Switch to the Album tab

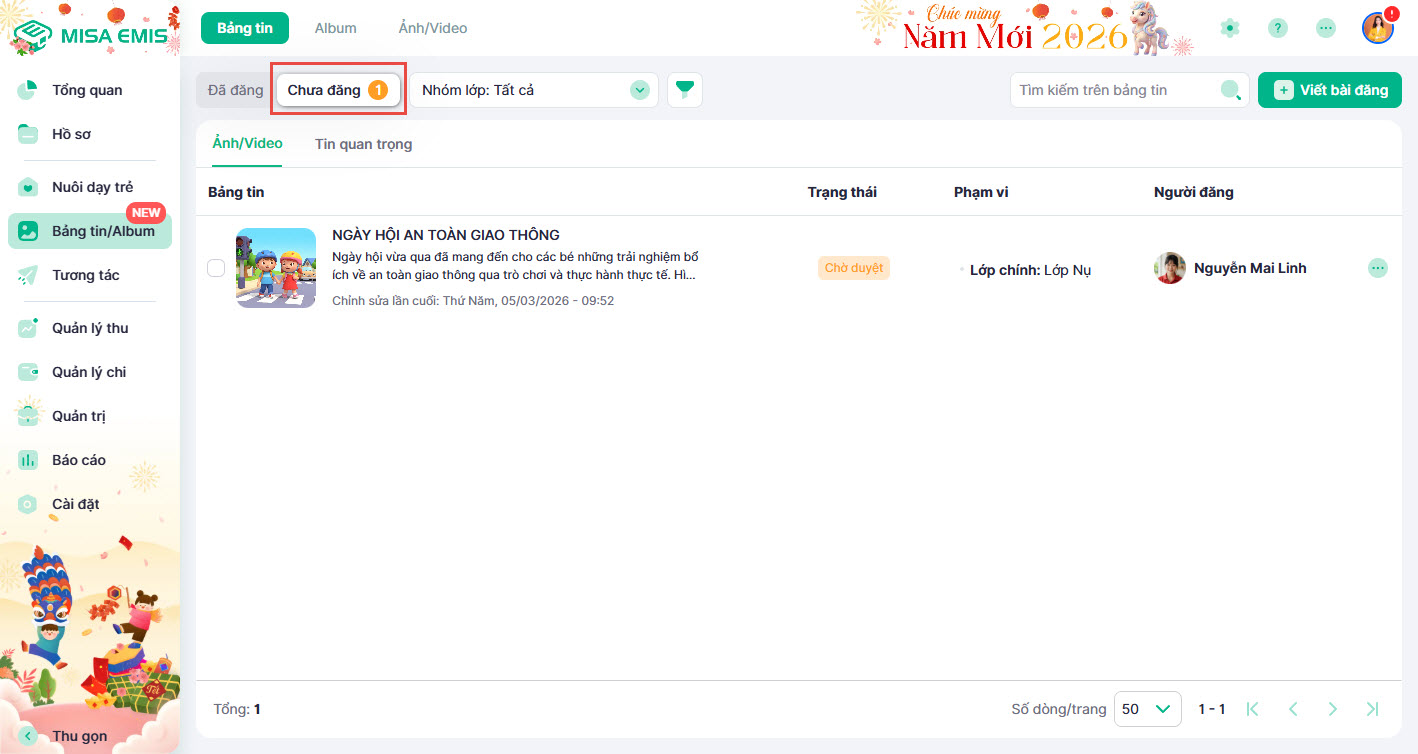[335, 28]
